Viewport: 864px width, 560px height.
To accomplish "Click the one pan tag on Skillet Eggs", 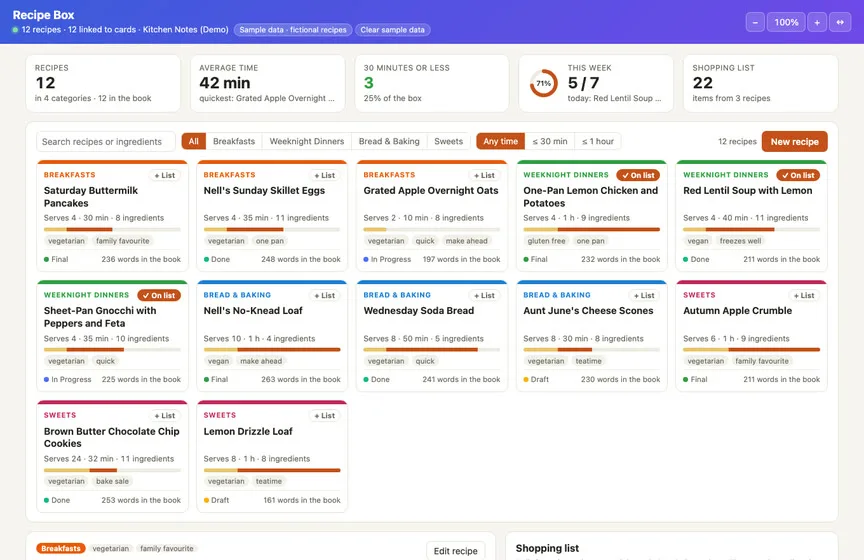I will coord(269,241).
